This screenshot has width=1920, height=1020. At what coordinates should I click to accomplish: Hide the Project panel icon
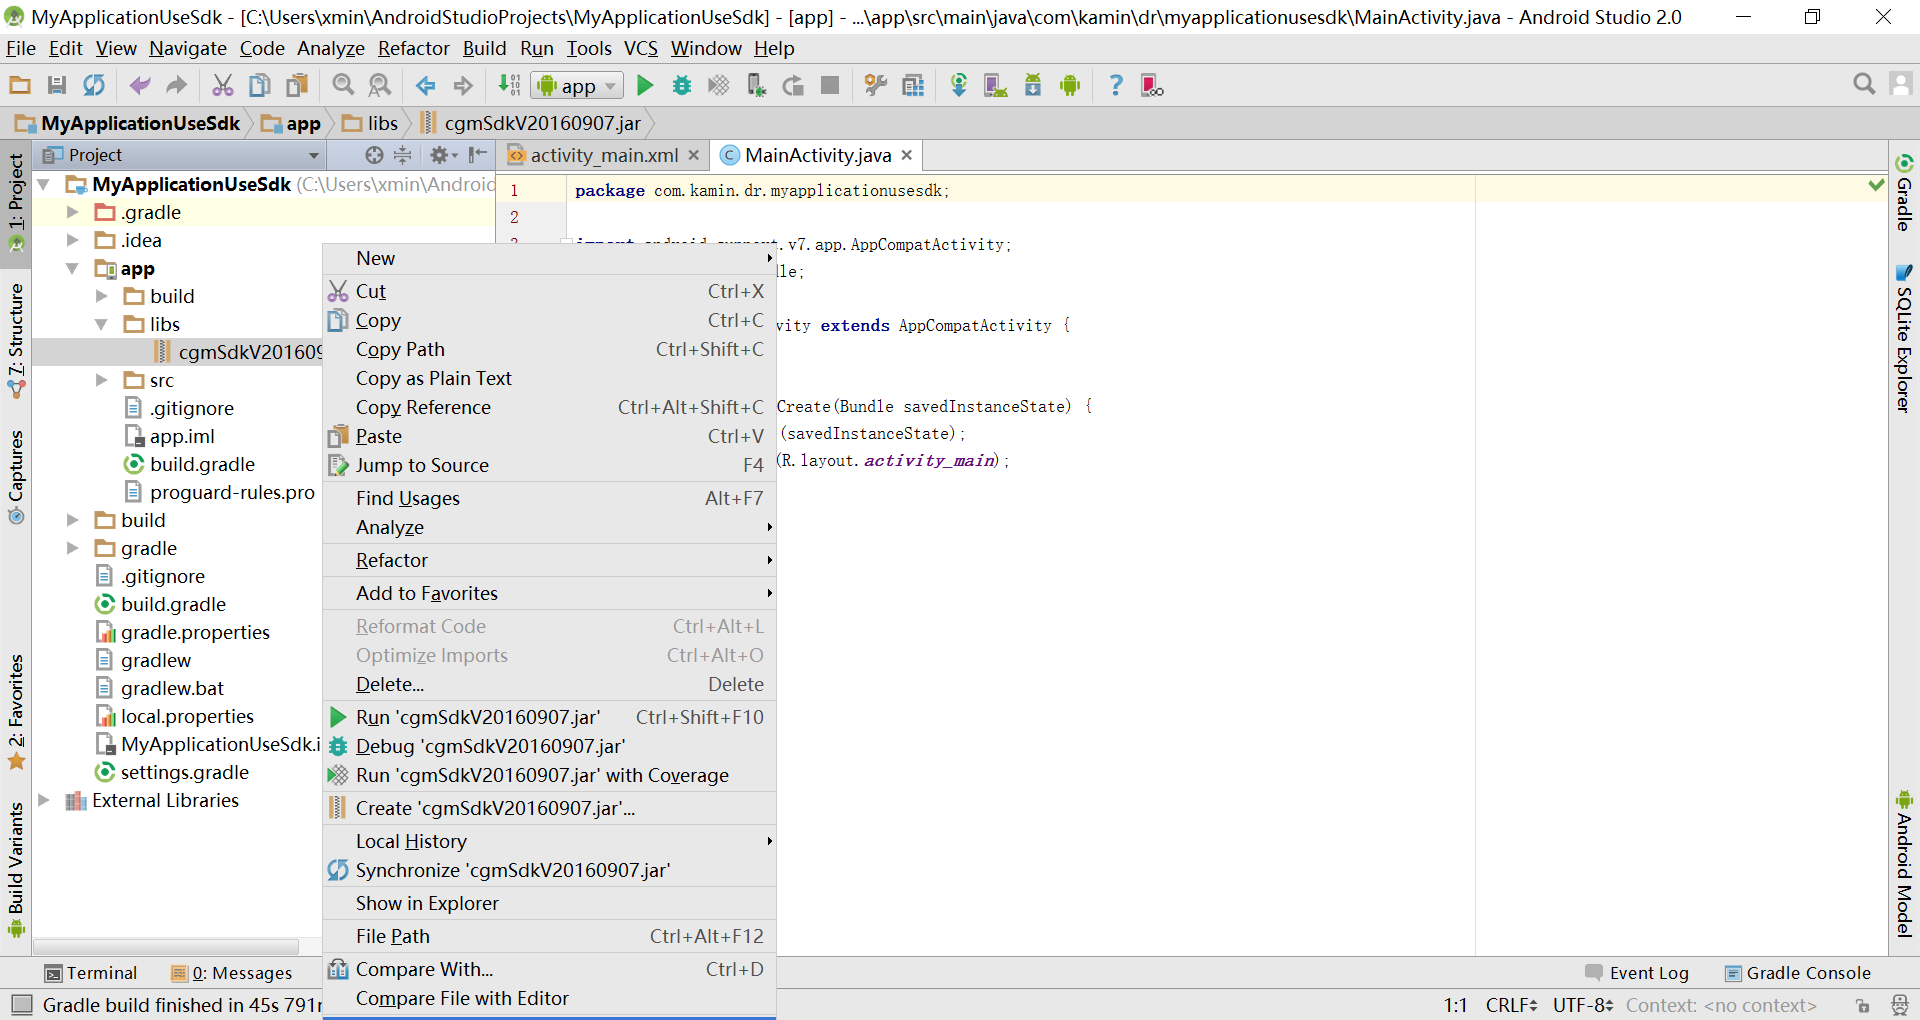[478, 155]
